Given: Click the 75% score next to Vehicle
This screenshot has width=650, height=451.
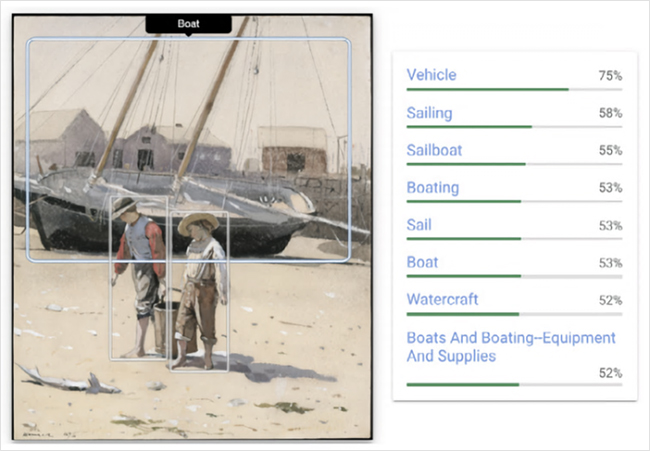Looking at the screenshot, I should pos(610,75).
